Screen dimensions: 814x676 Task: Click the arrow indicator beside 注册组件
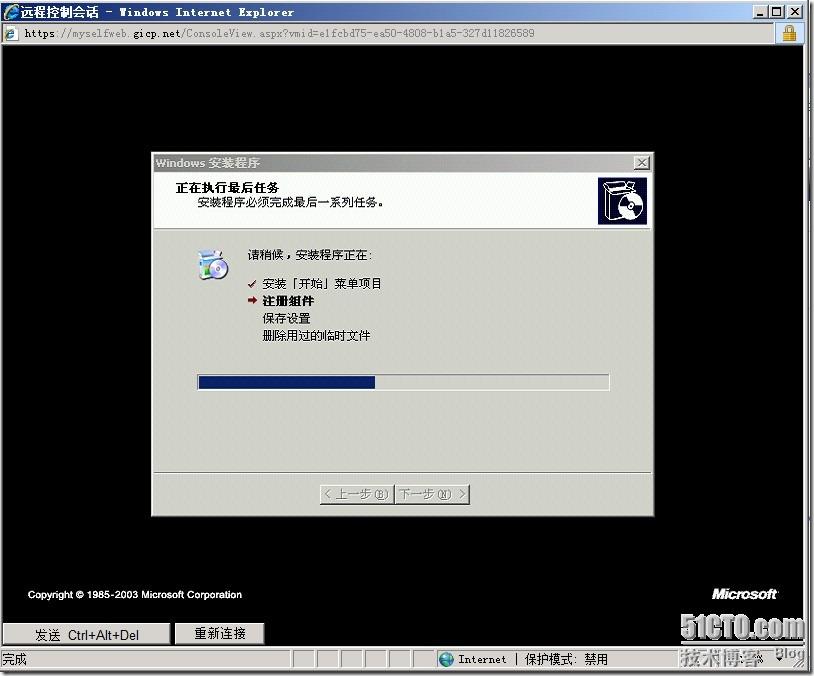pos(251,301)
